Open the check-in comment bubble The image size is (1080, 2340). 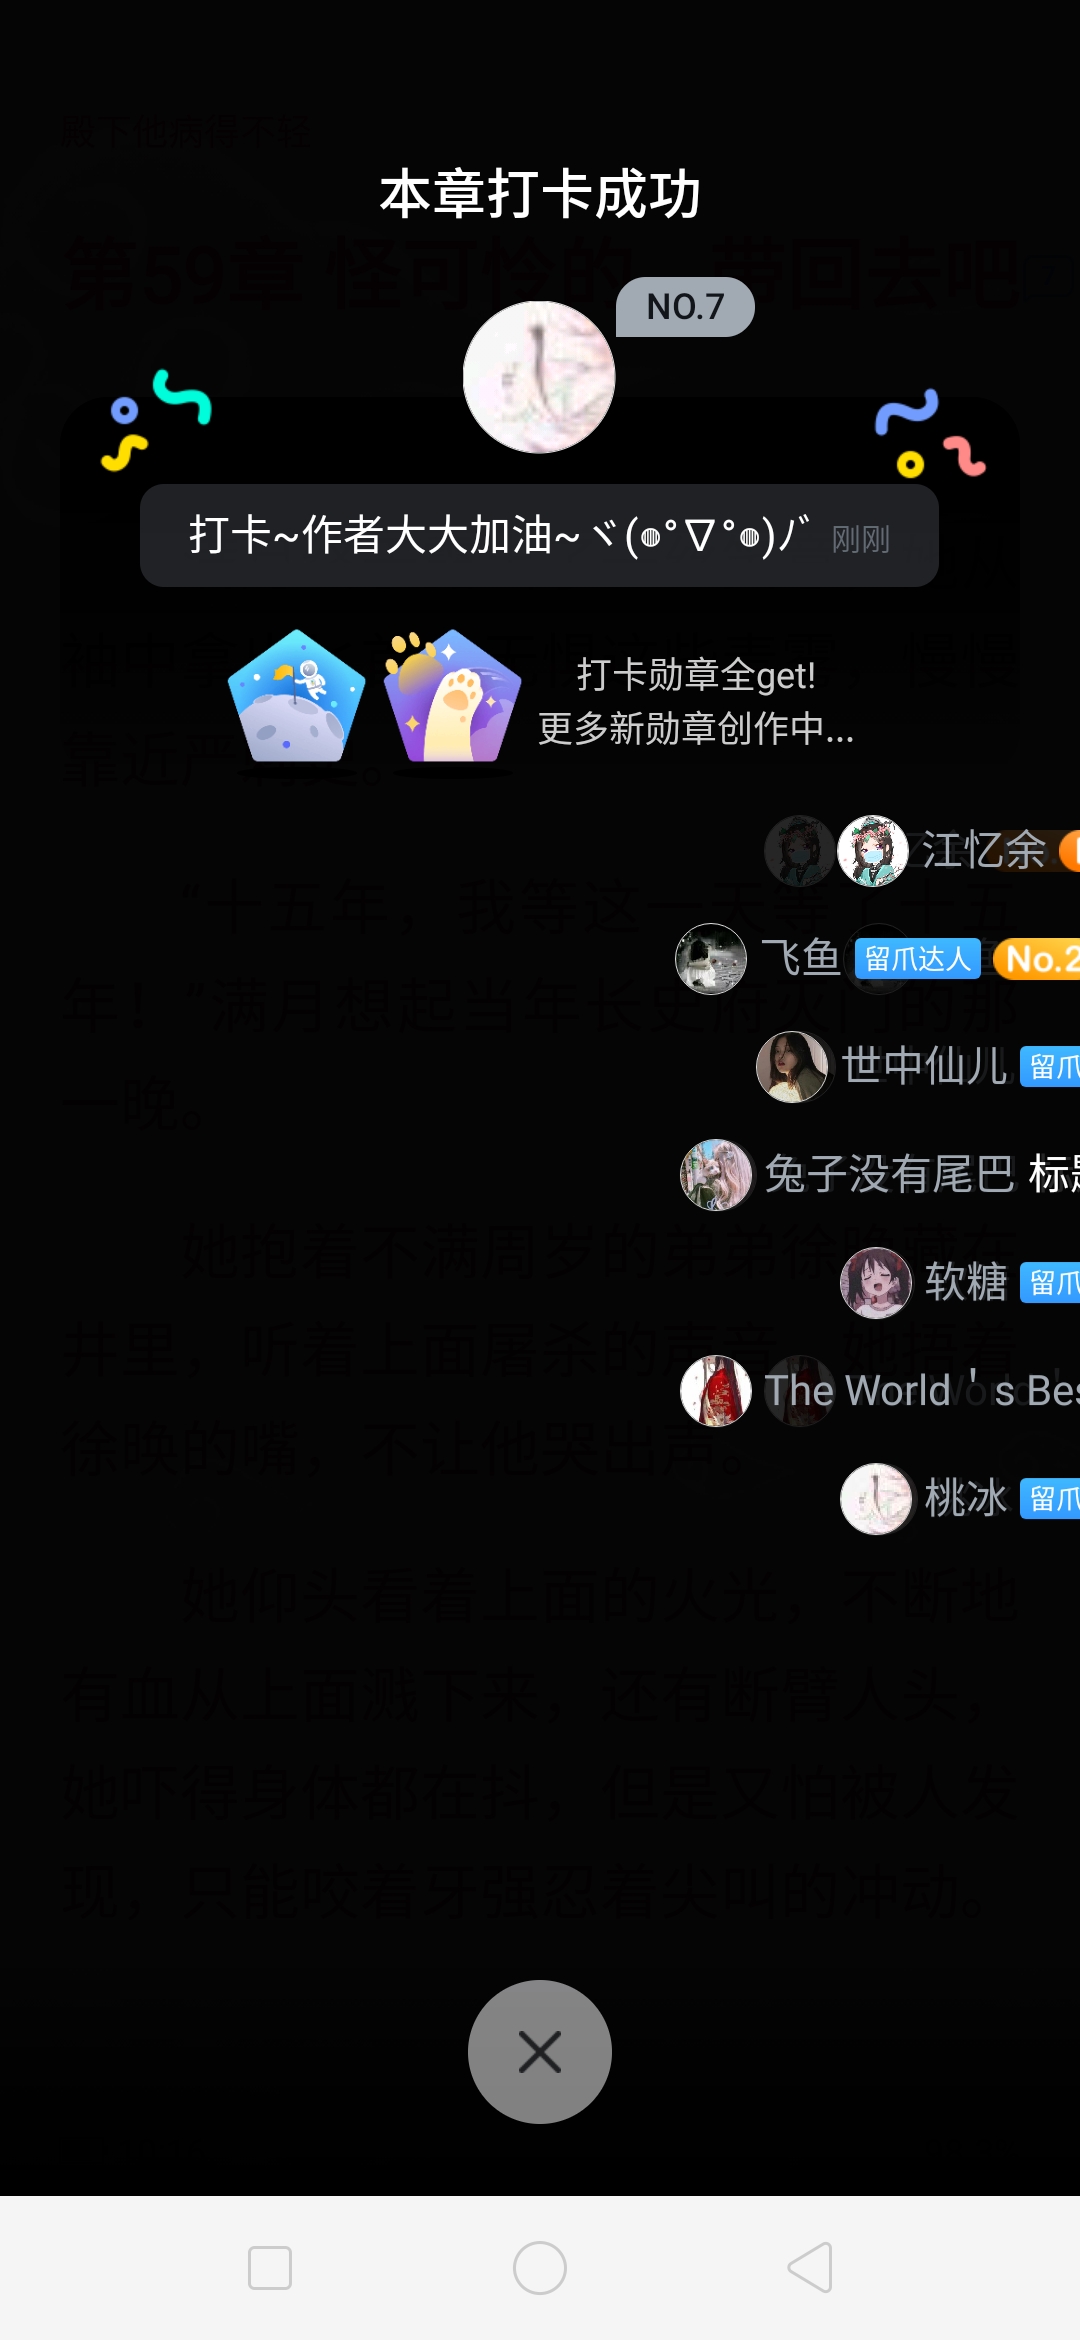(539, 536)
